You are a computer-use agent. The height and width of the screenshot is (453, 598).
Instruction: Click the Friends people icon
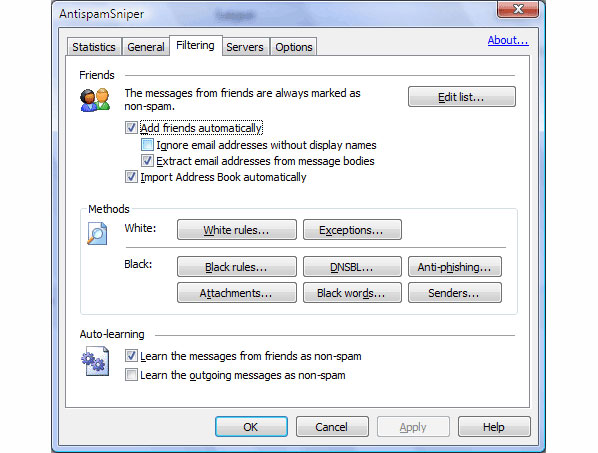(95, 100)
